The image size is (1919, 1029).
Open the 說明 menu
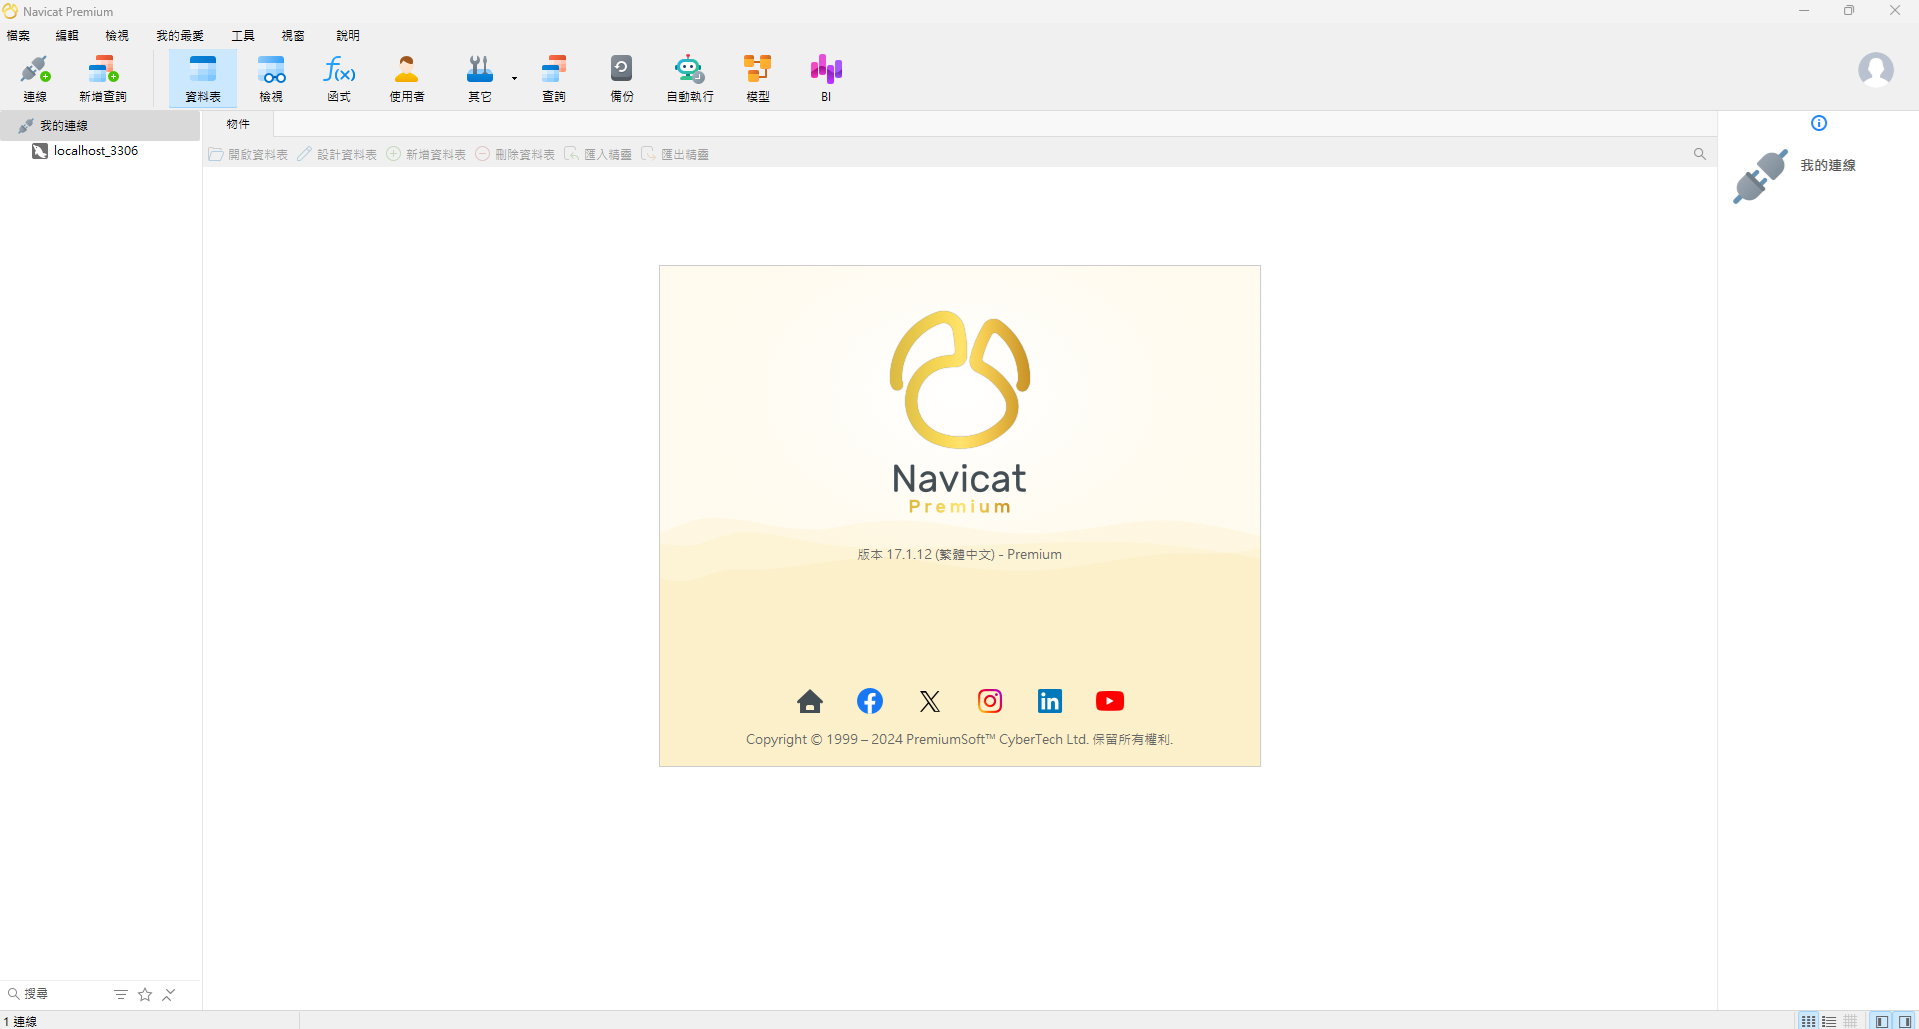click(348, 35)
